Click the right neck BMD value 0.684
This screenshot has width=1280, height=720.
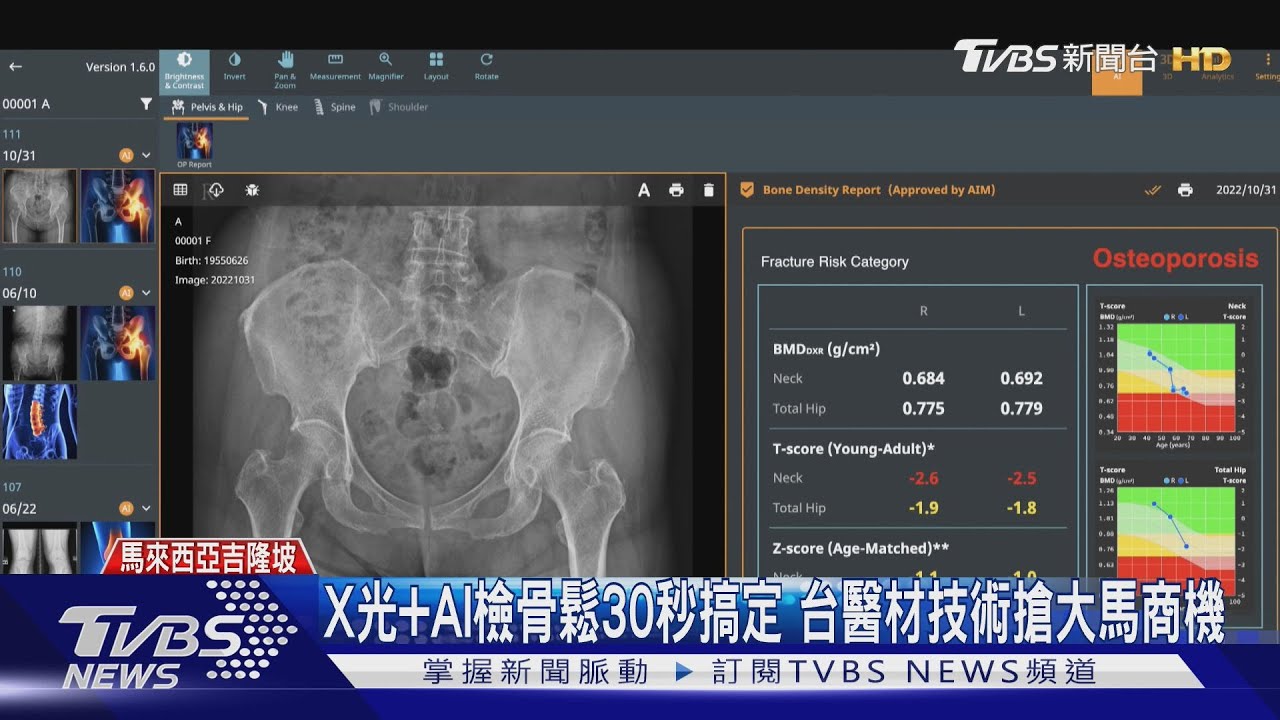[x=923, y=378]
